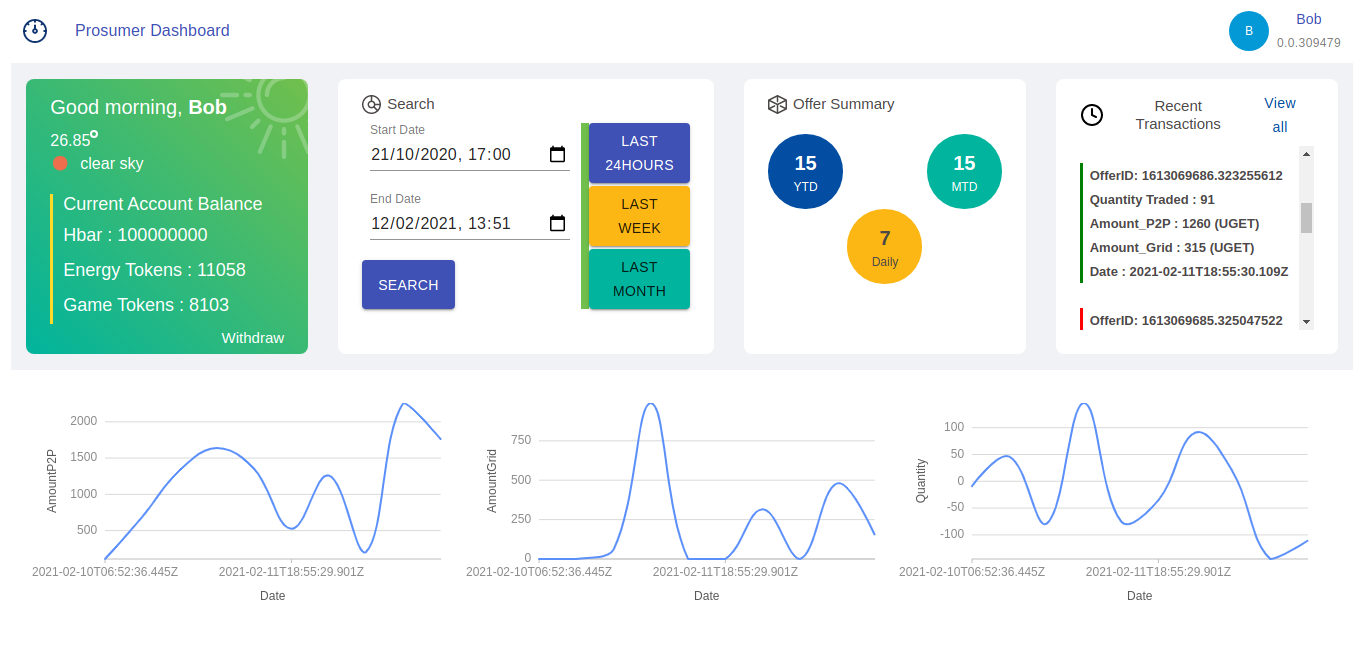Click Amount_P2P : 1260 (UGET) line
Image resolution: width=1365 pixels, height=668 pixels.
[x=1174, y=223]
